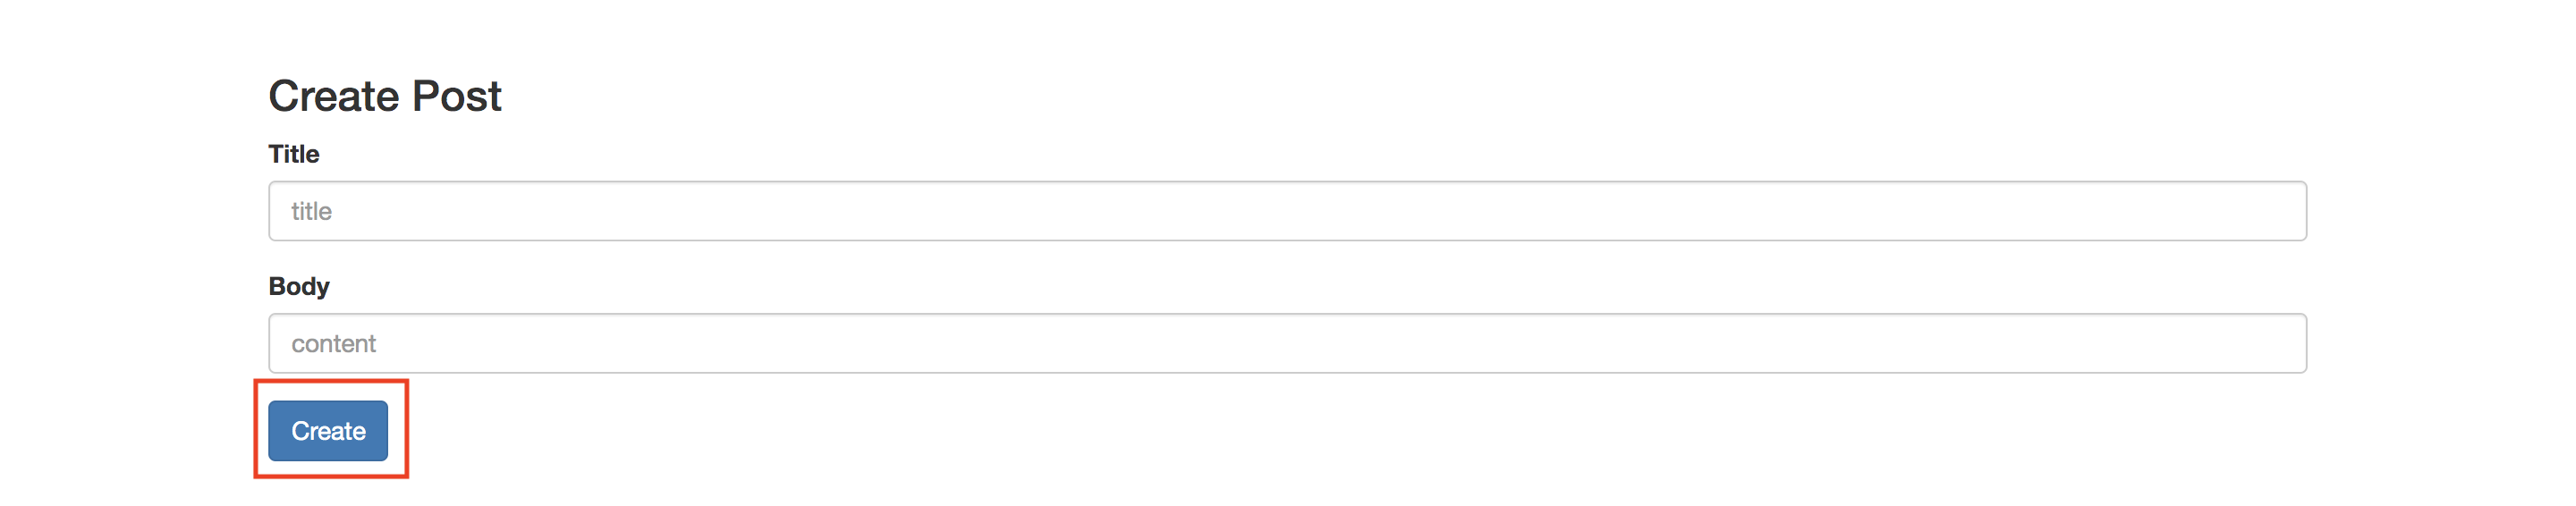Screen dimensions: 2576x506
Task: Click the Title field label
Action: [x=294, y=154]
